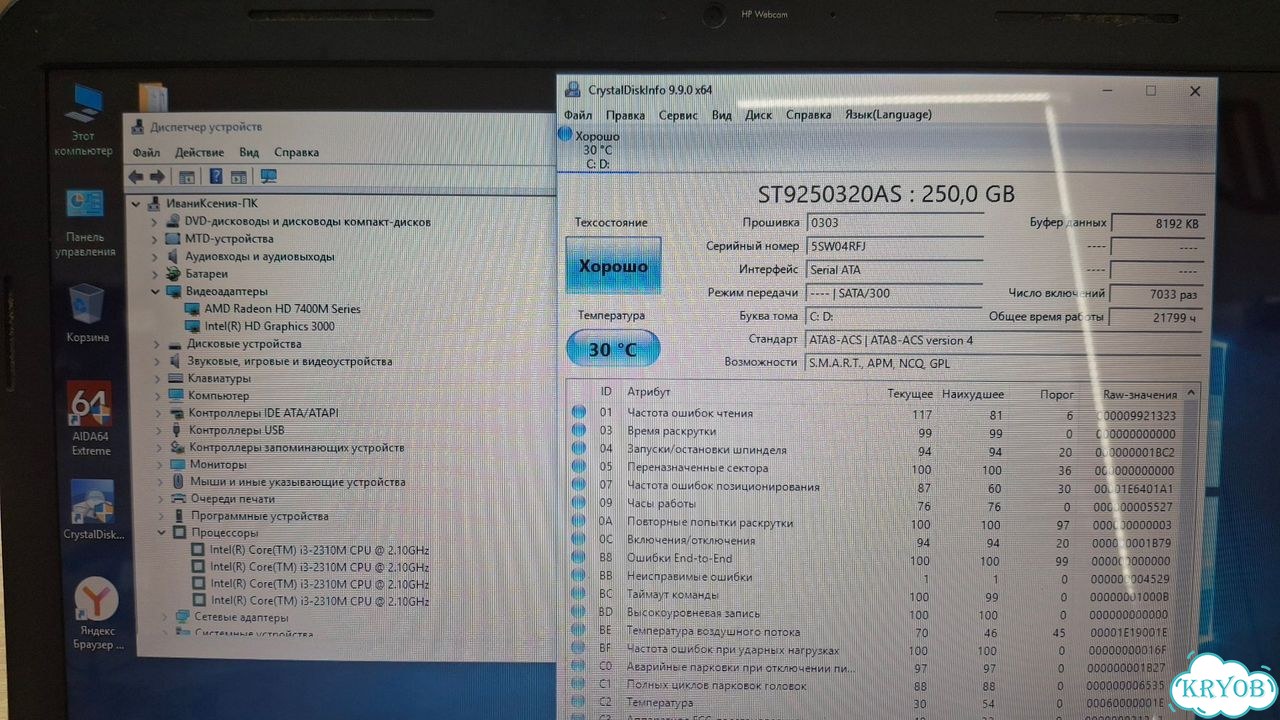Open Сервис menu in CrystalDiskInfo
Screen dimensions: 1280x720
point(678,115)
